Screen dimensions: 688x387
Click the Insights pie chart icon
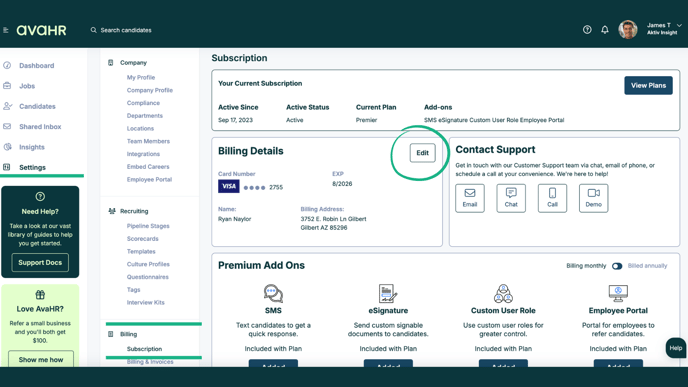pos(7,147)
